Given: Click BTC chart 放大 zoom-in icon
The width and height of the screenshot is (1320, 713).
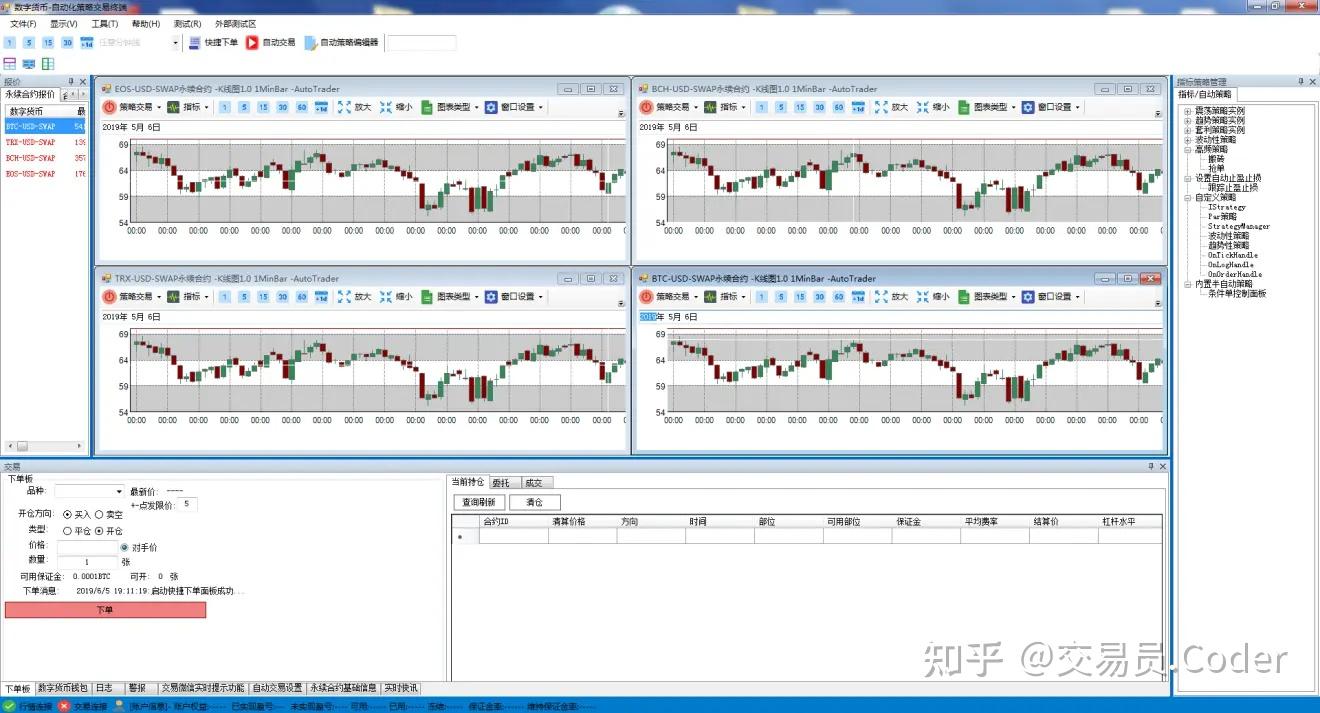Looking at the screenshot, I should pyautogui.click(x=881, y=297).
